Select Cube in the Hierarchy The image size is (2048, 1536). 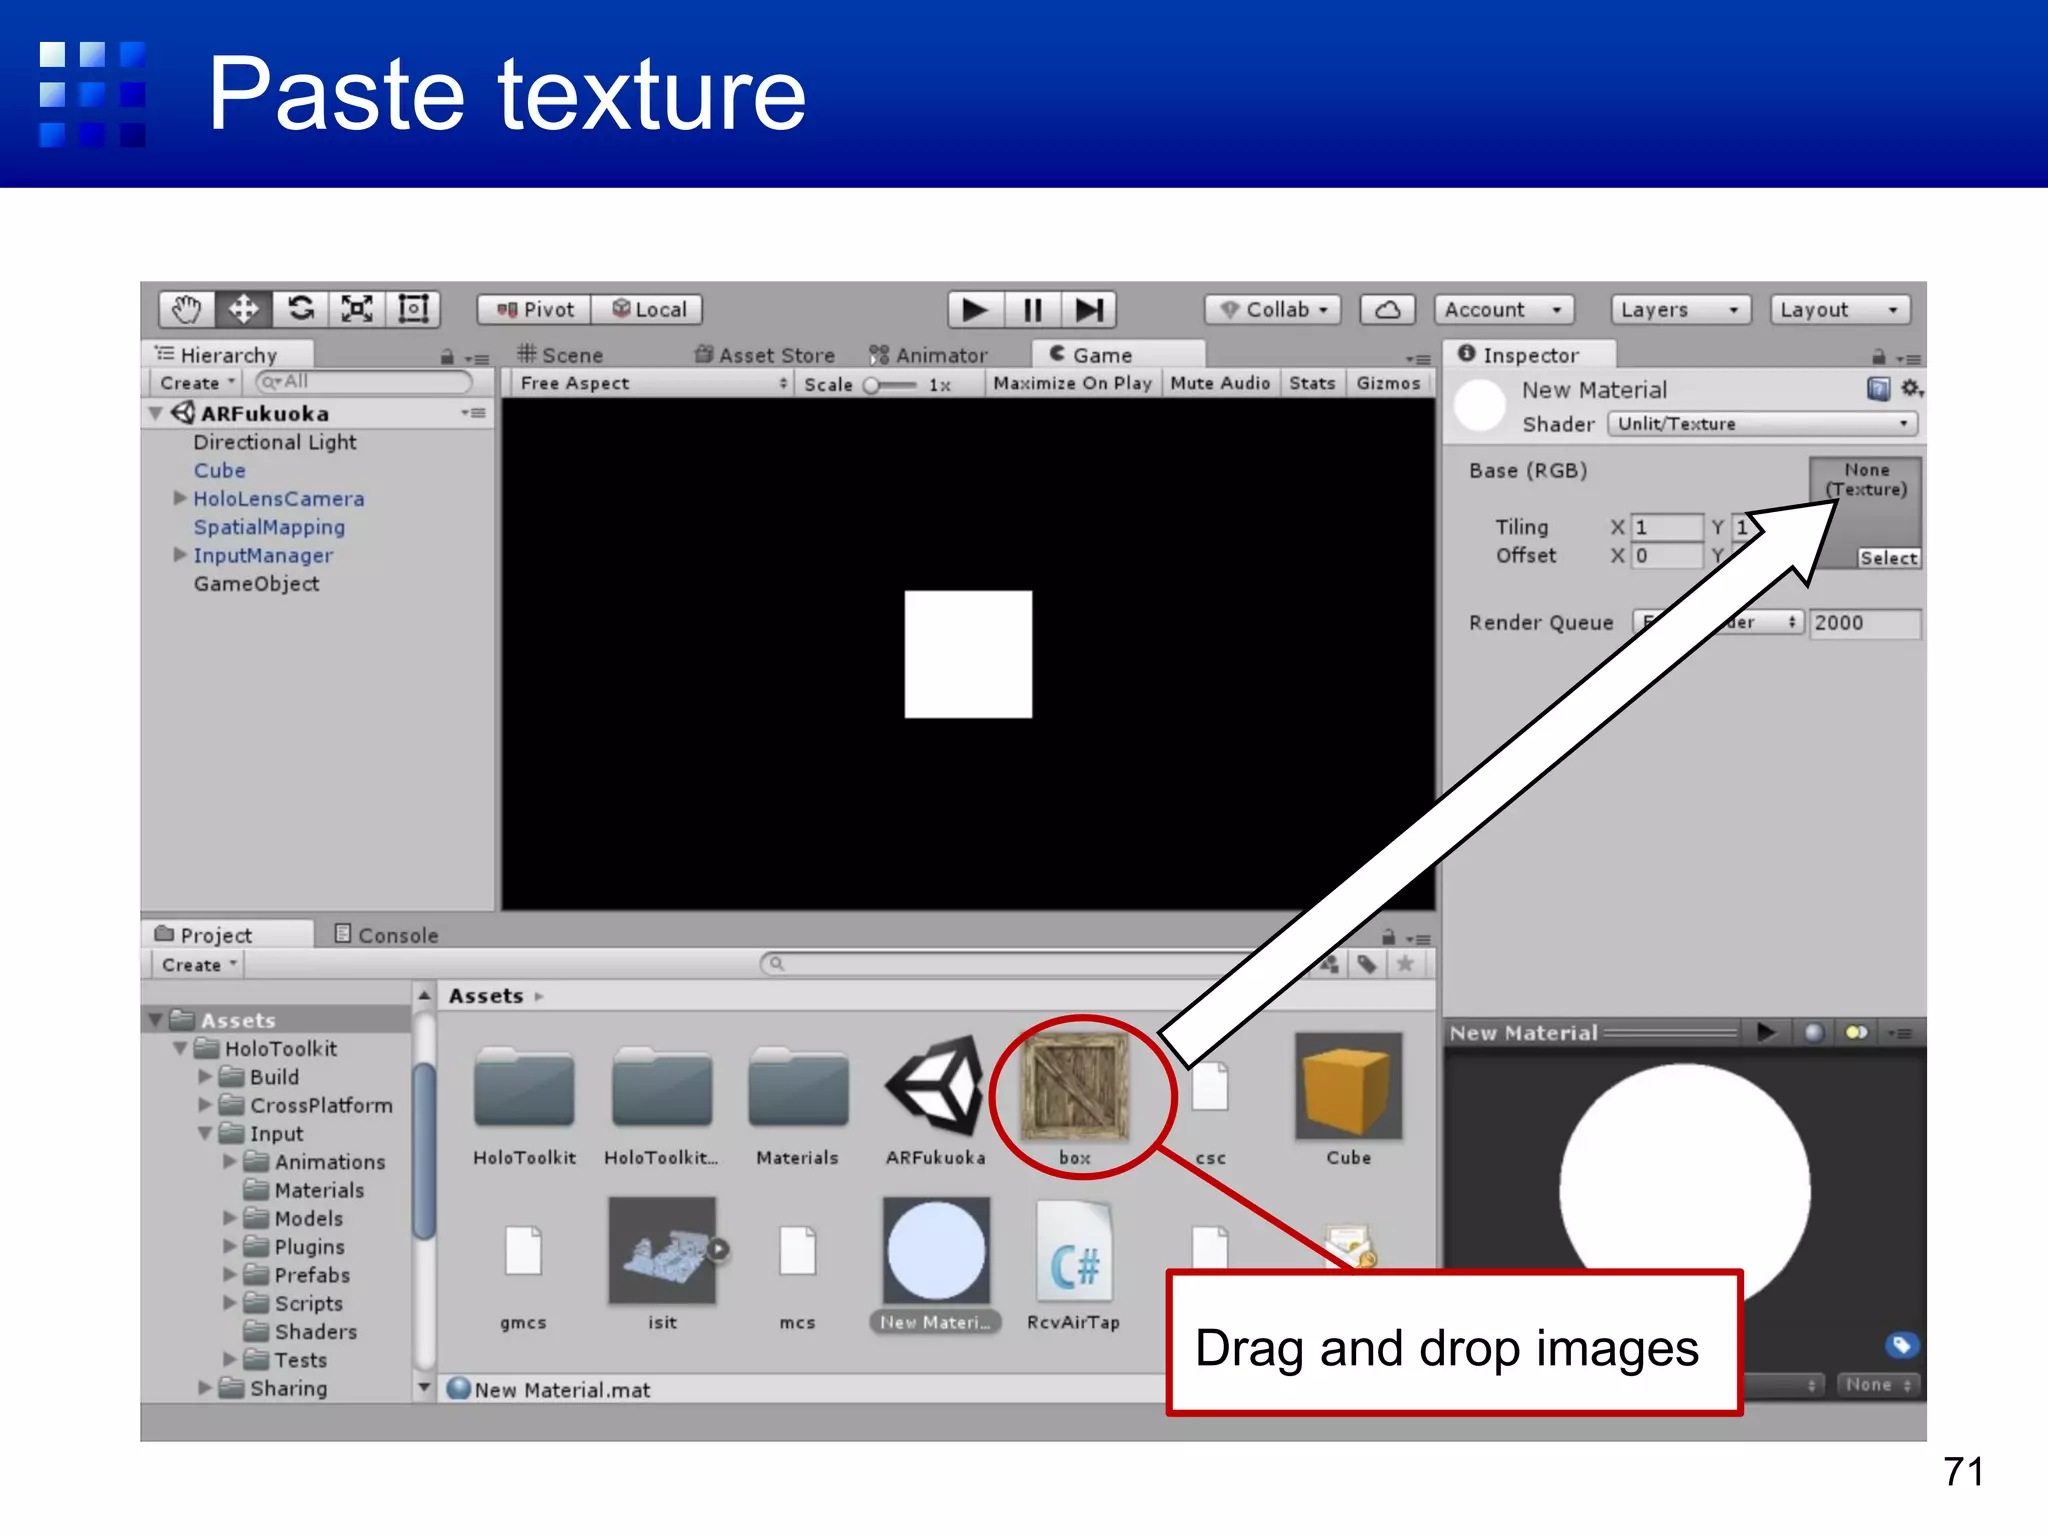pos(219,470)
